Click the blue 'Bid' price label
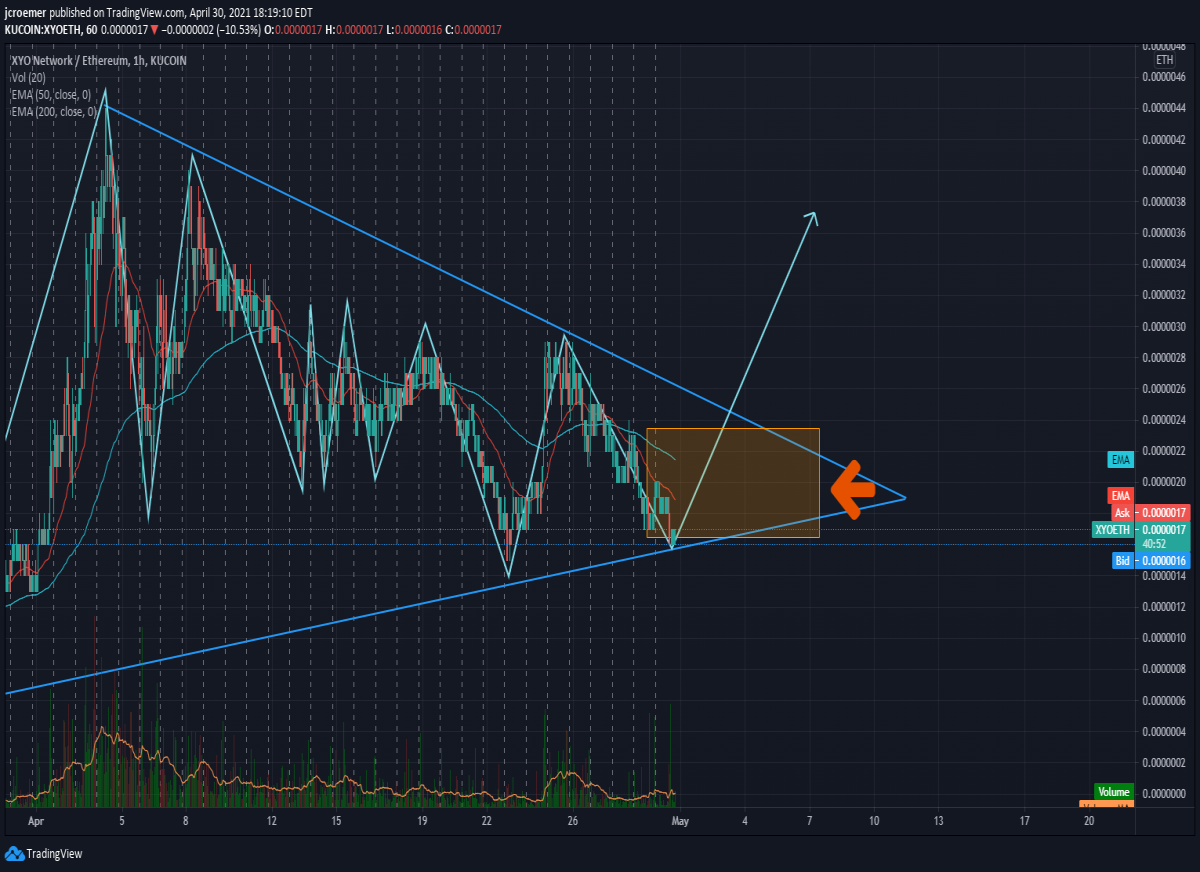Viewport: 1200px width, 872px height. [x=1123, y=561]
